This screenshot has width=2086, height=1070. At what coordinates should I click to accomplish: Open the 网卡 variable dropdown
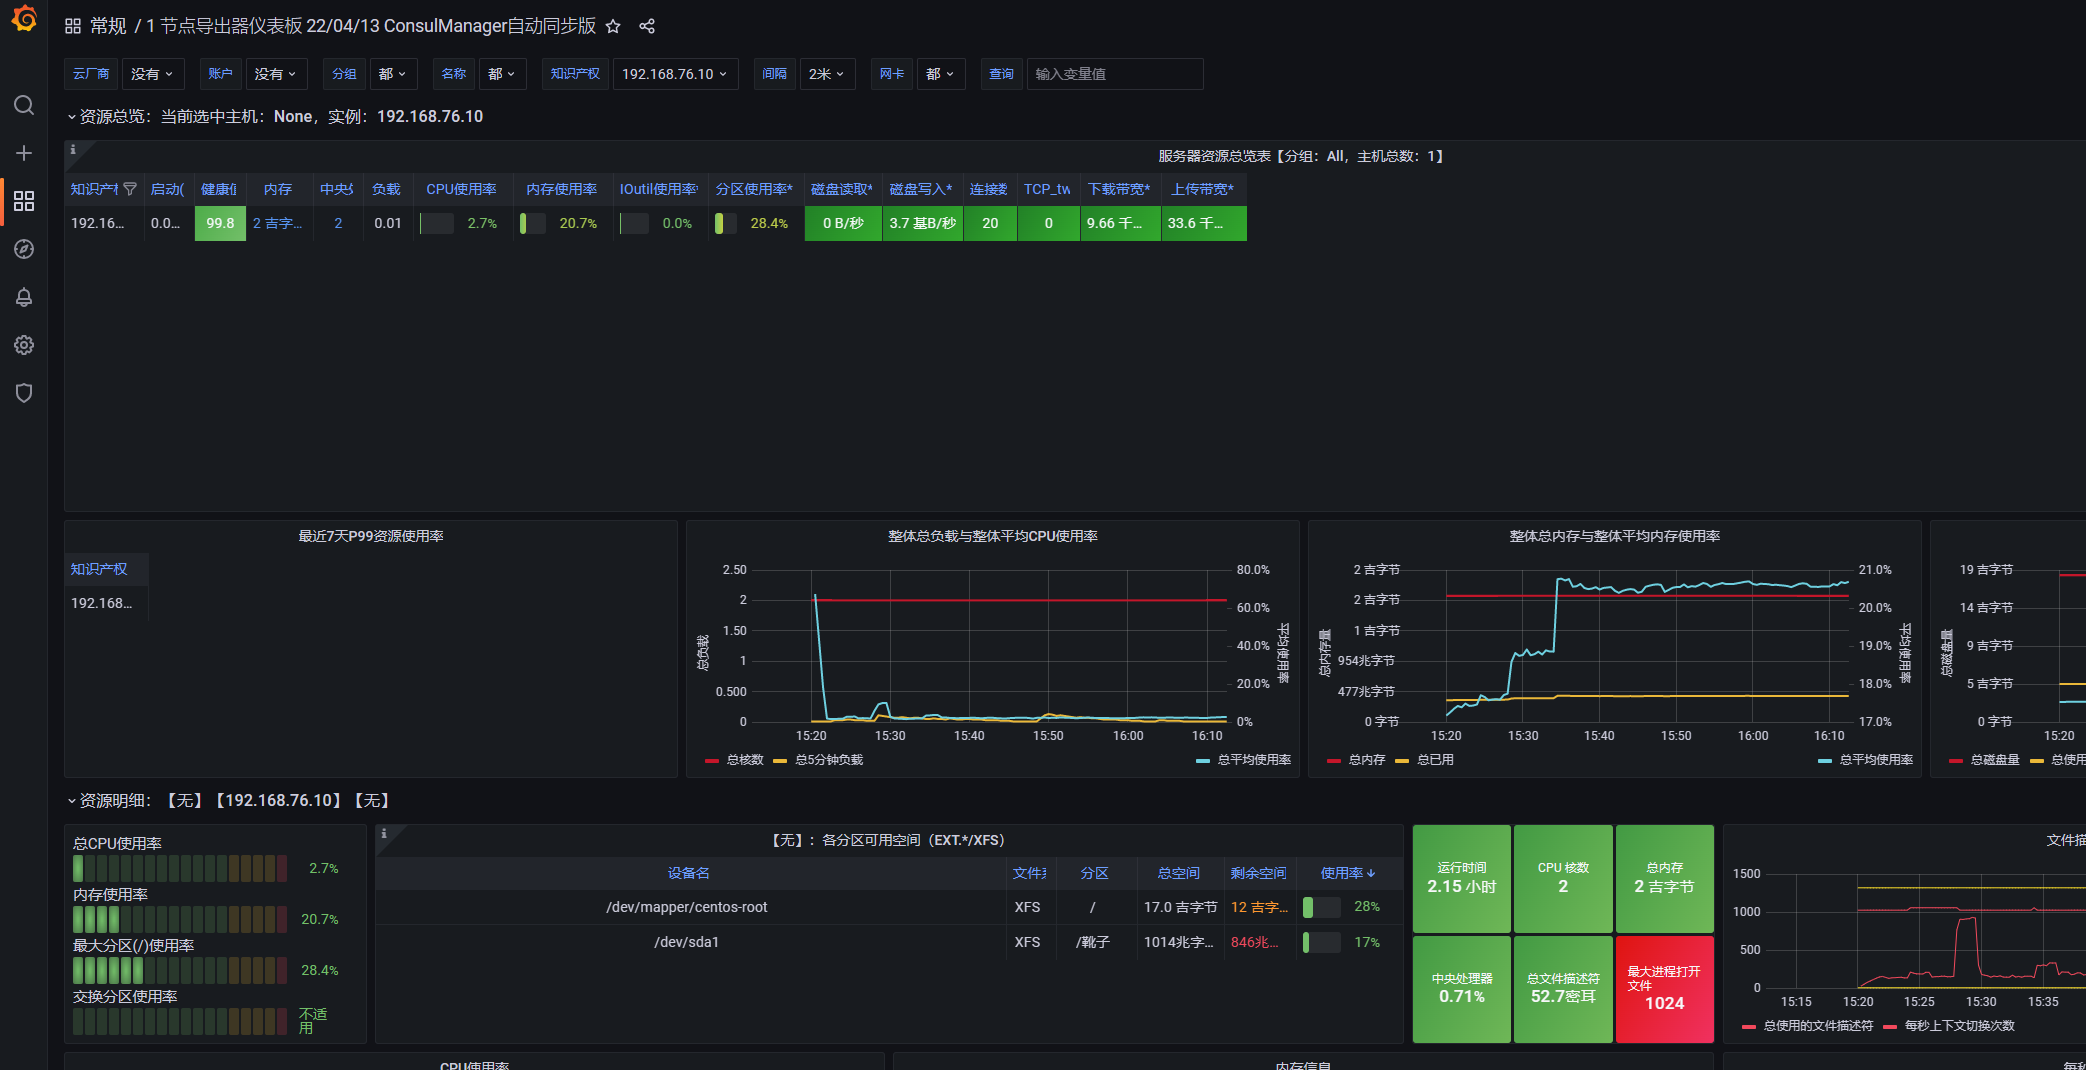pos(940,74)
